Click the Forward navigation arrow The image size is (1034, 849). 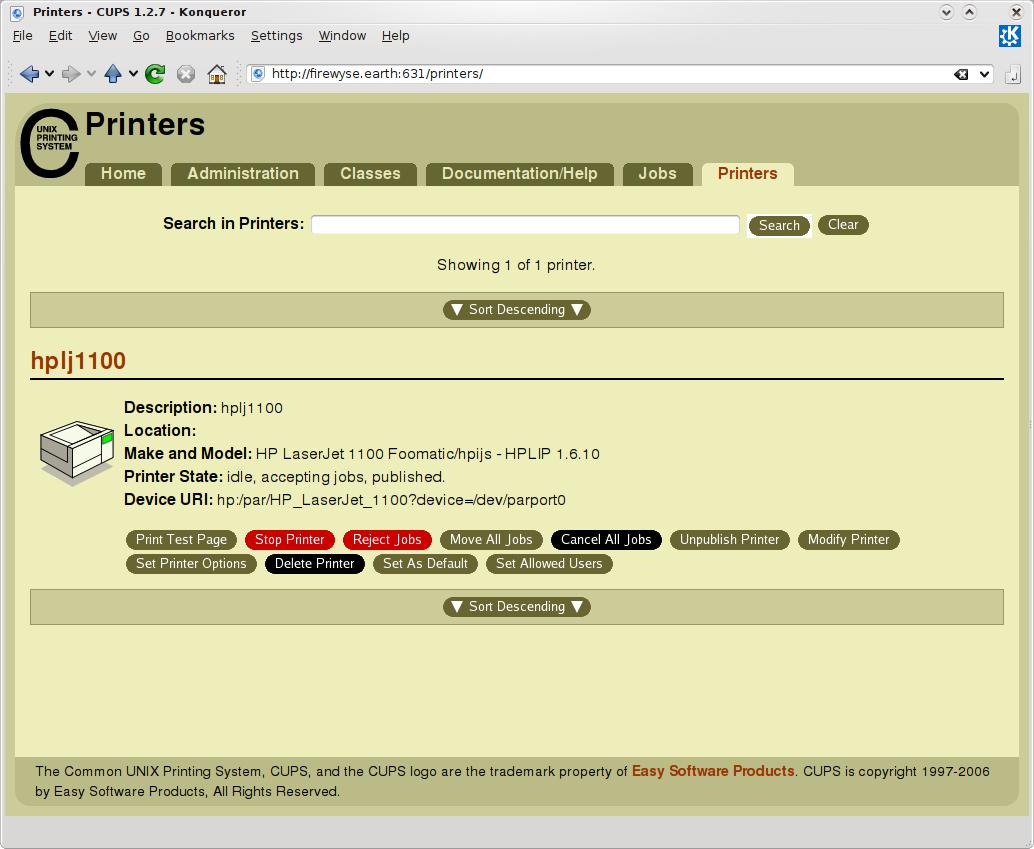[71, 74]
